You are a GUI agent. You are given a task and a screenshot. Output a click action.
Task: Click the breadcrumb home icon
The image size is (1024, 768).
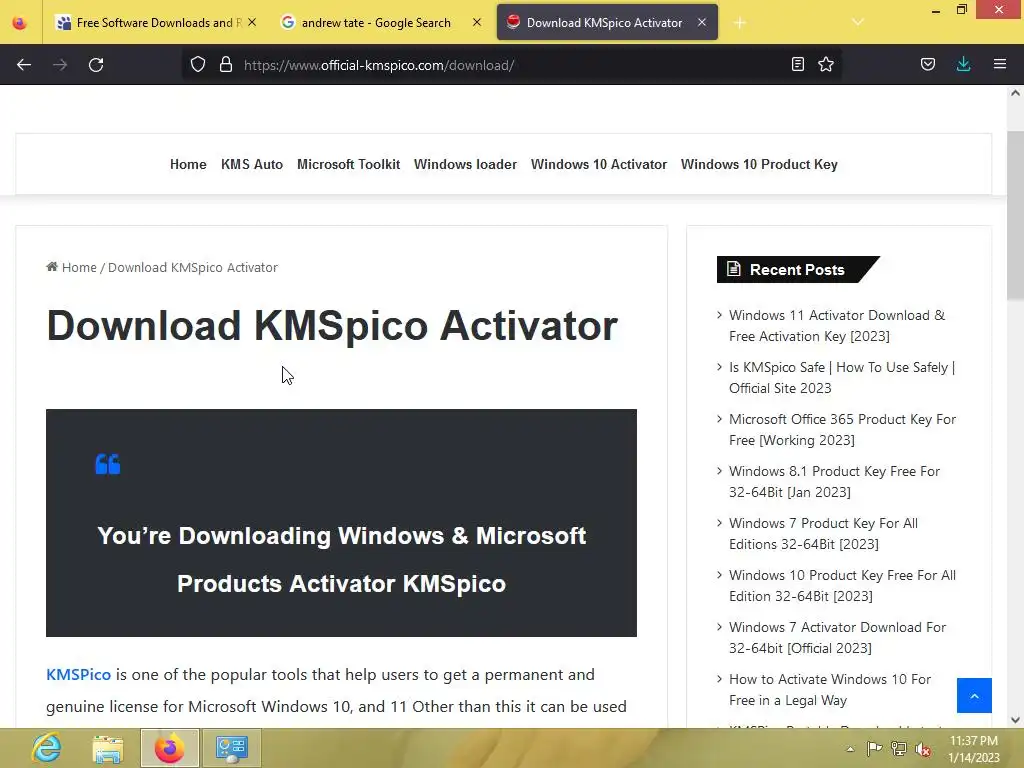tap(52, 266)
